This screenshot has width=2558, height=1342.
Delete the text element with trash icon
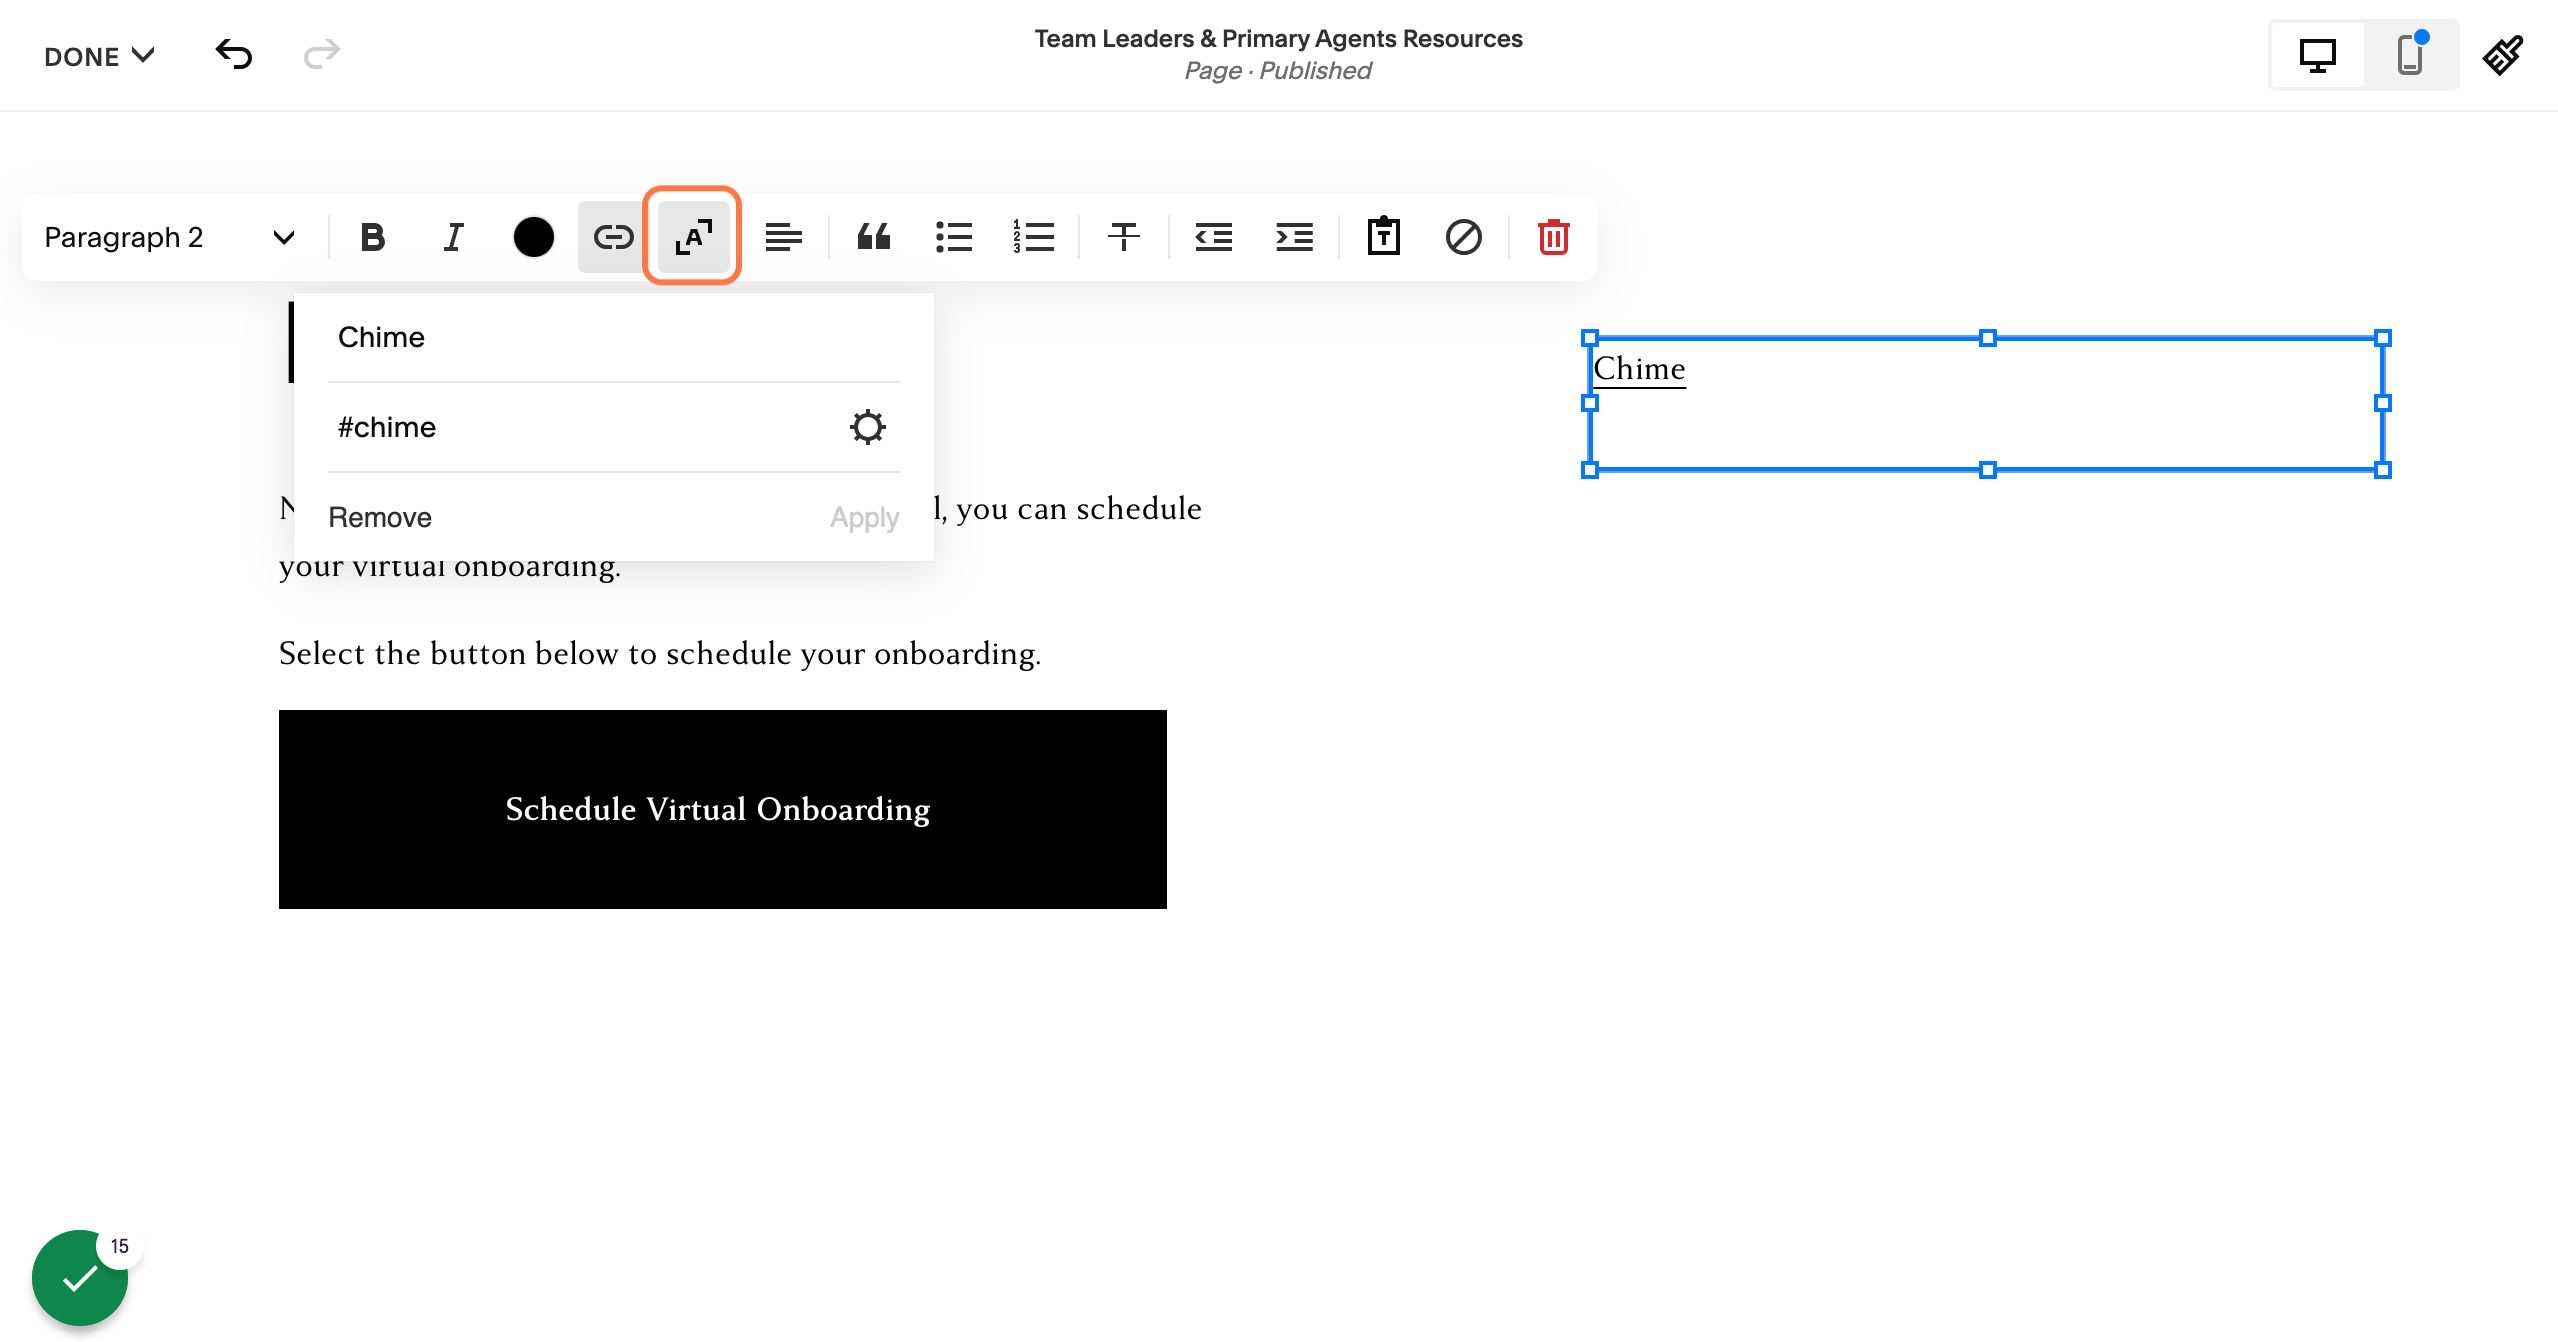pyautogui.click(x=1553, y=237)
